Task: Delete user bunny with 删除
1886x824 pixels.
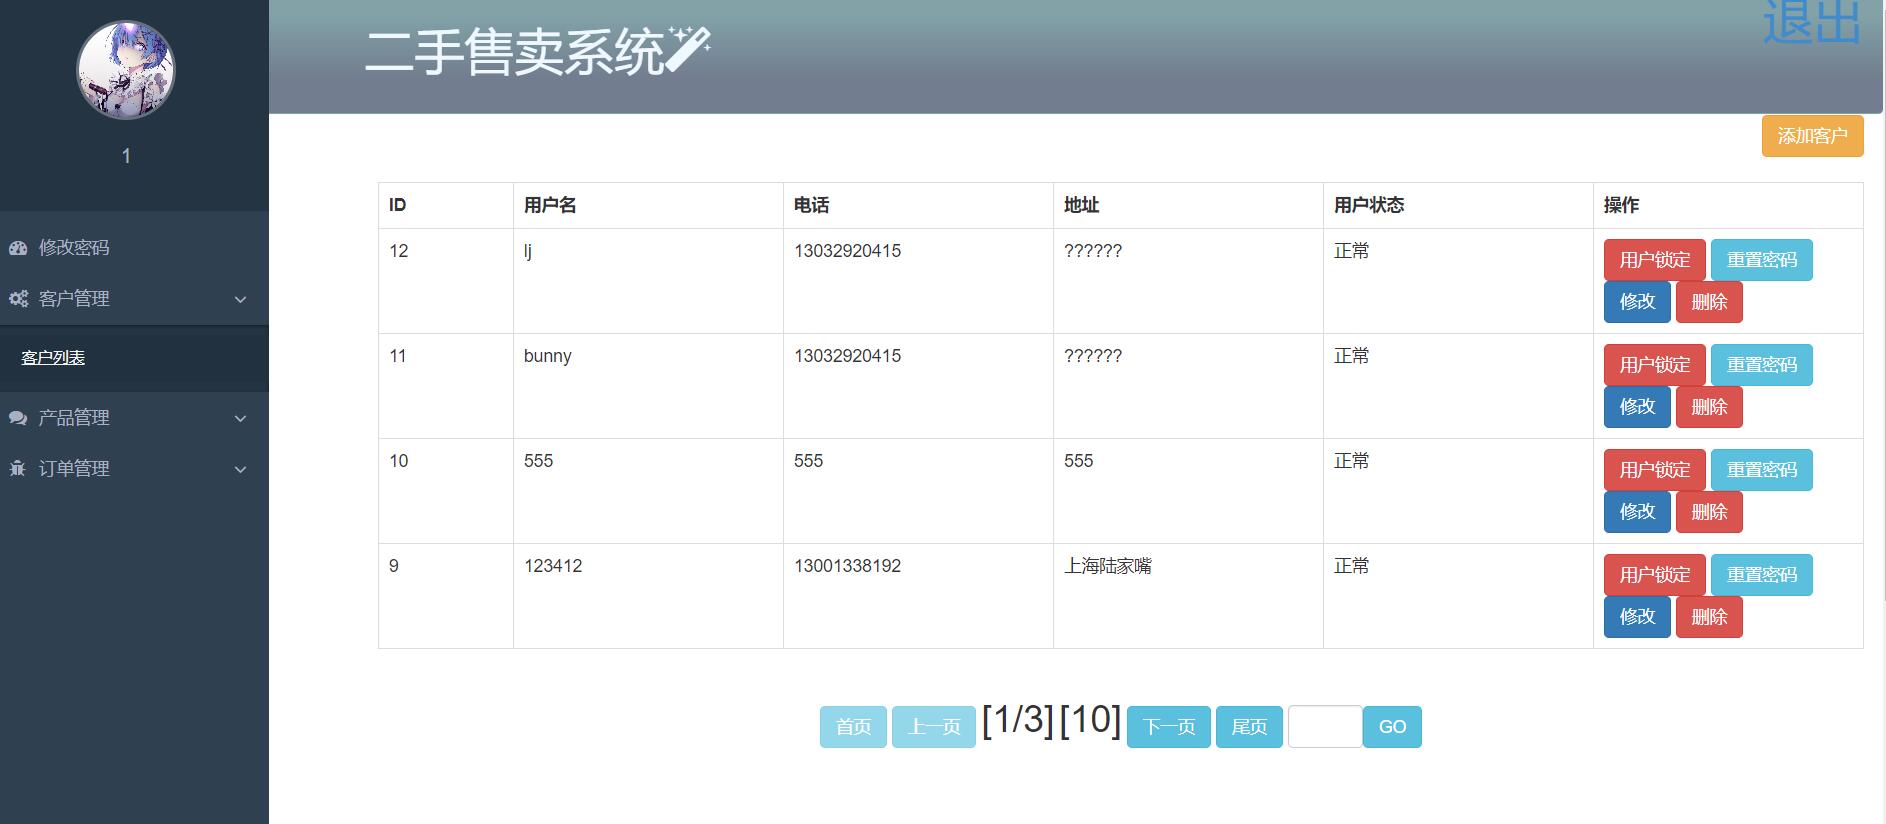Action: (x=1709, y=407)
